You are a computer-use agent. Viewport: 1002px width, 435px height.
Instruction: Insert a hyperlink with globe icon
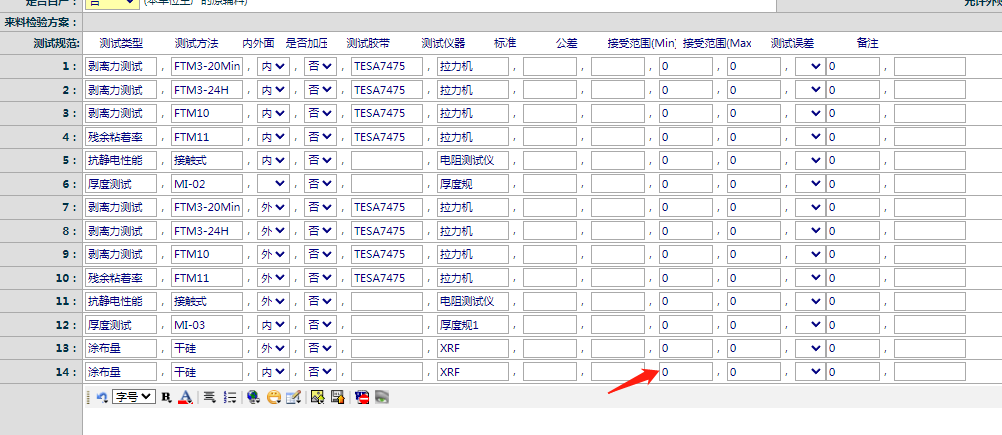pos(254,397)
